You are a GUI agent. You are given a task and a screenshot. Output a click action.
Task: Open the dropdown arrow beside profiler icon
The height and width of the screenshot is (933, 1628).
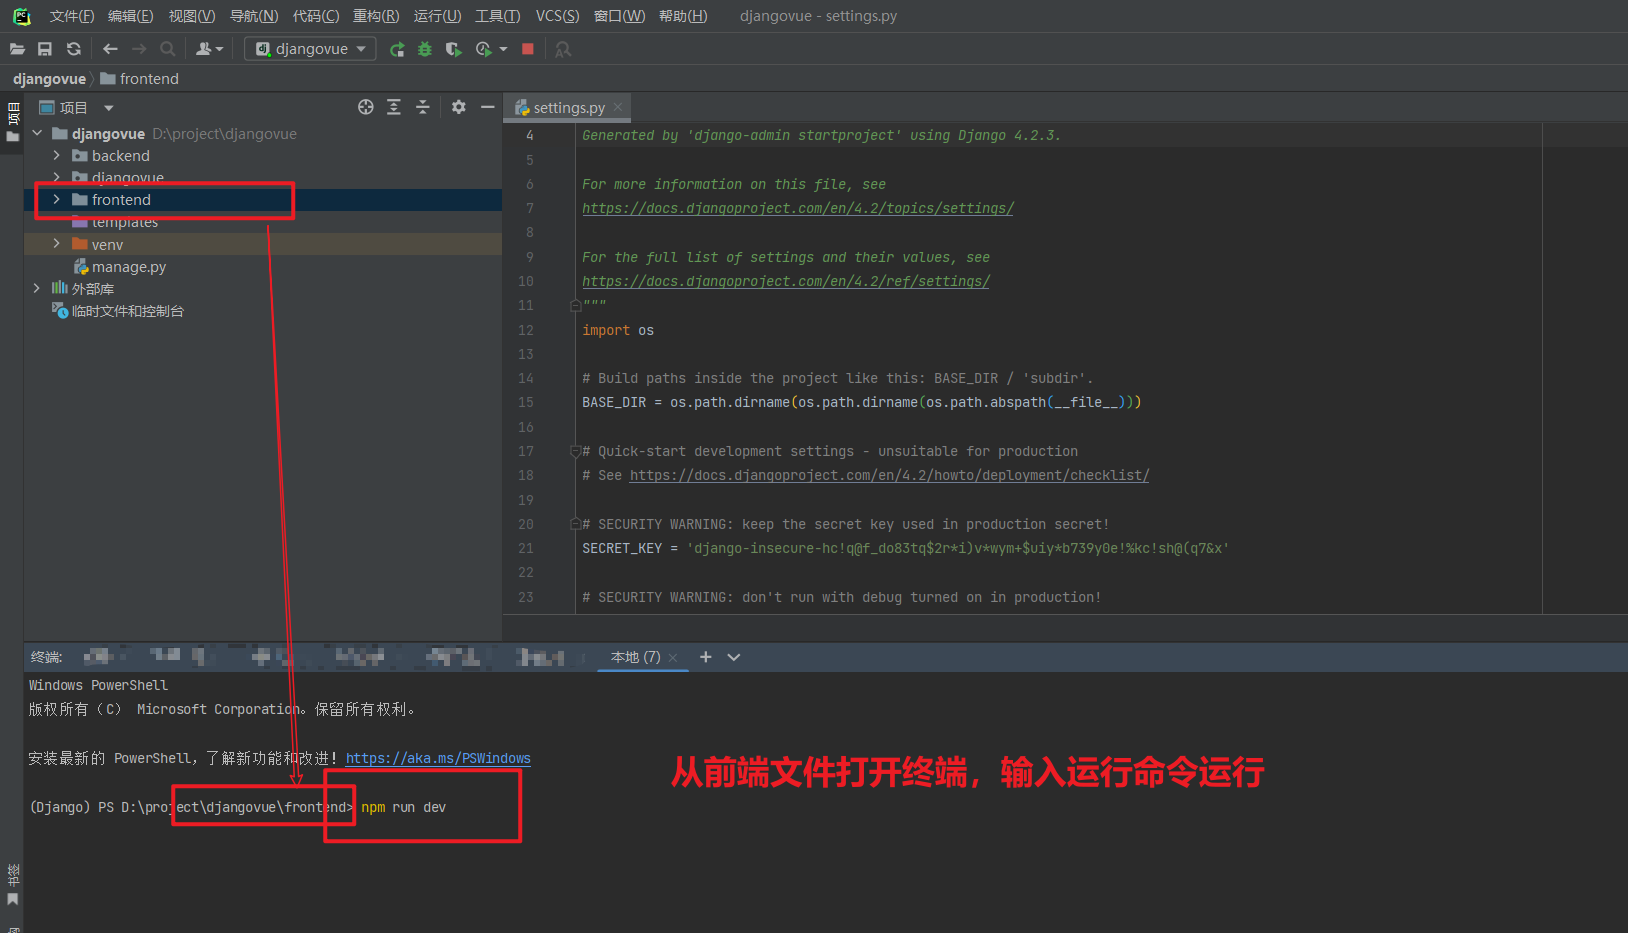click(503, 49)
